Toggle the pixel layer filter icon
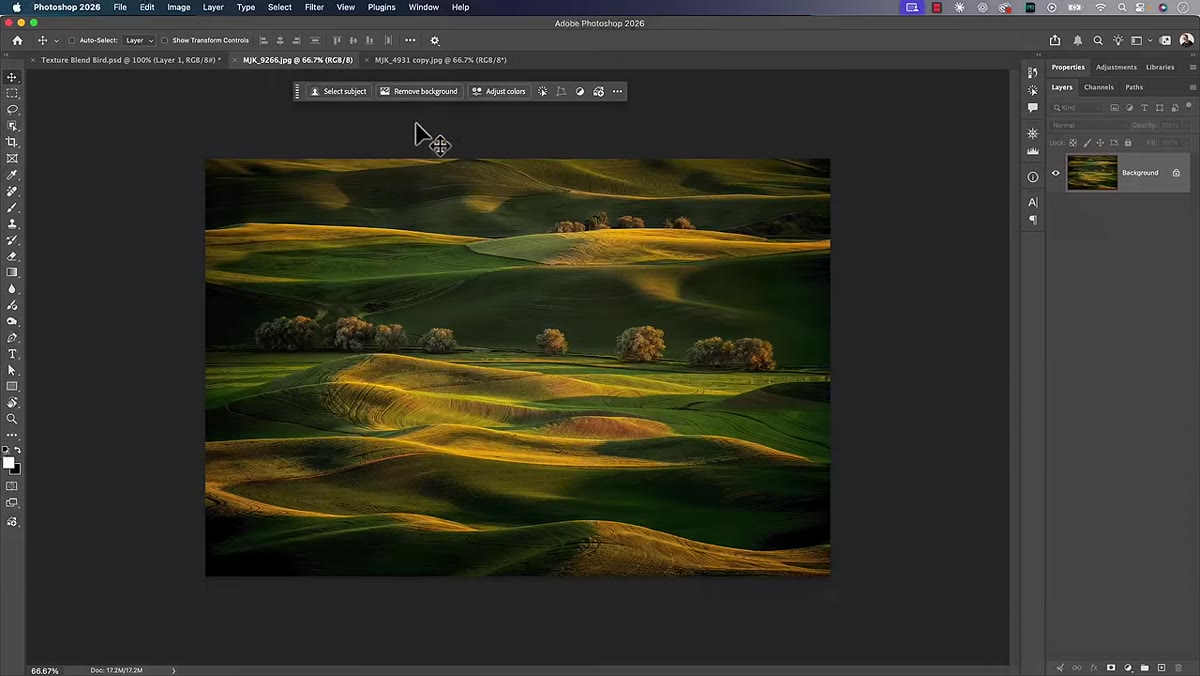 pyautogui.click(x=1114, y=108)
